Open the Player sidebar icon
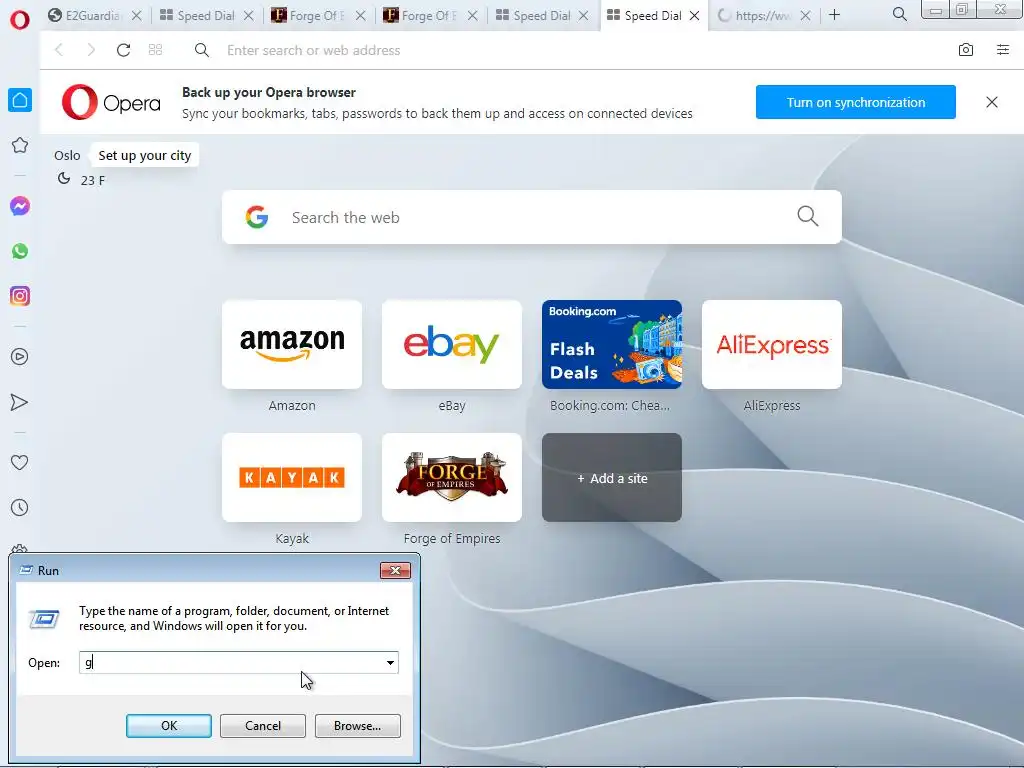This screenshot has width=1024, height=768. coord(20,357)
